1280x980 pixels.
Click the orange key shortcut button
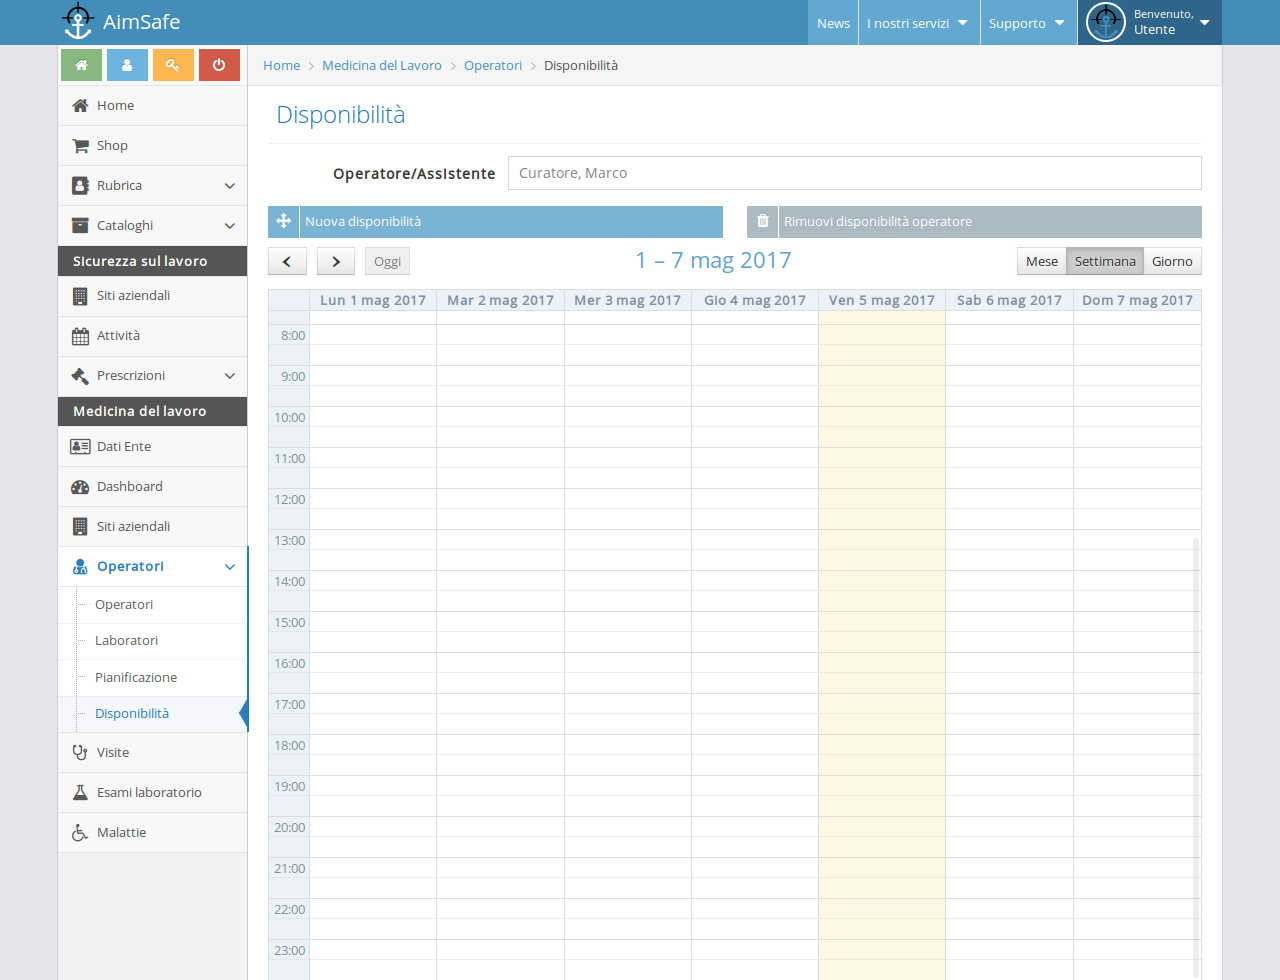click(x=173, y=65)
